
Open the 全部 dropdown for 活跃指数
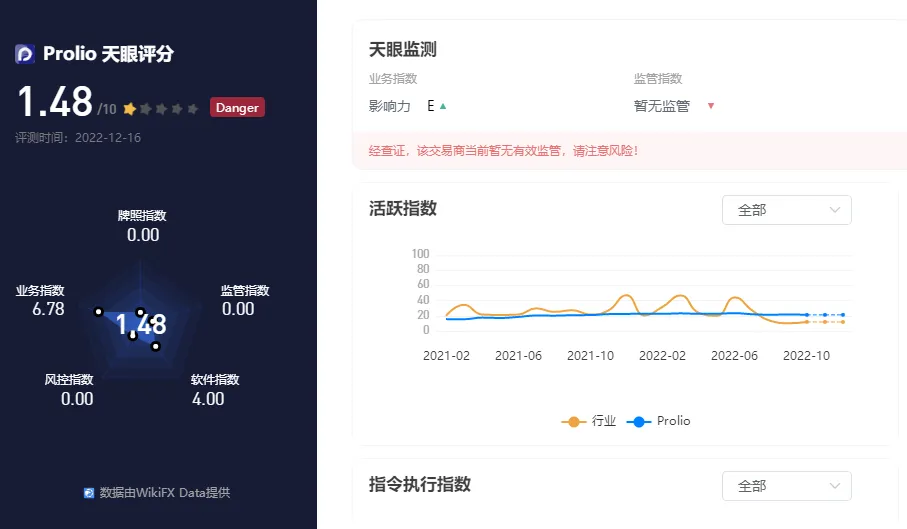787,210
